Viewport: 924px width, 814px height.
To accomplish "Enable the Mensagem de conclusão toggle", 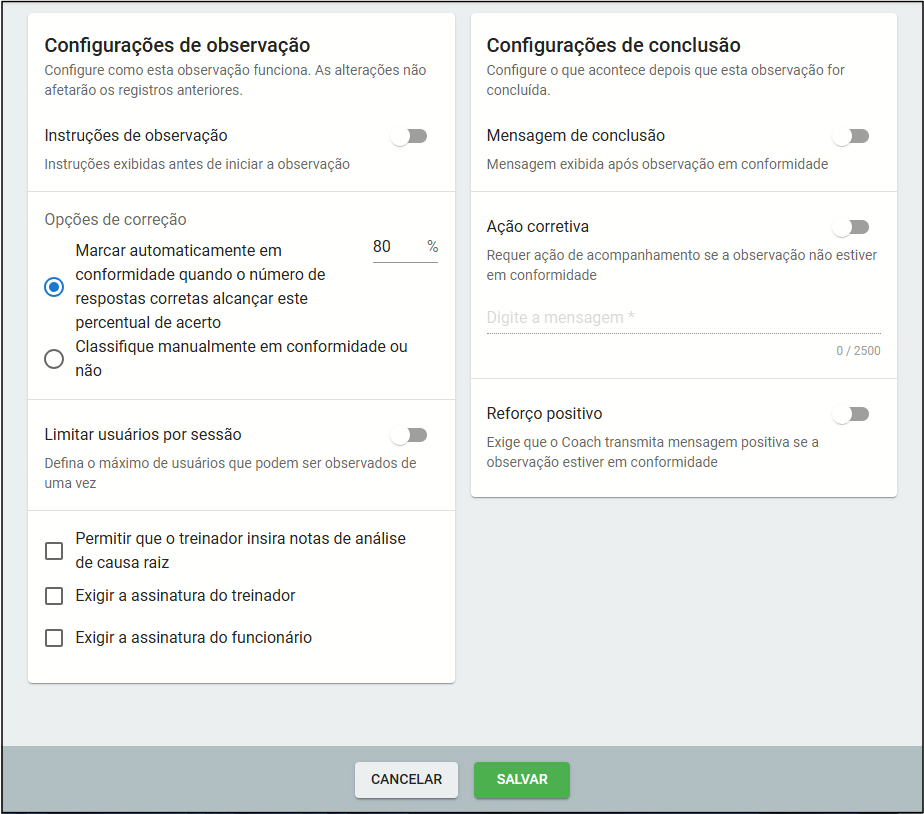I will (x=850, y=136).
